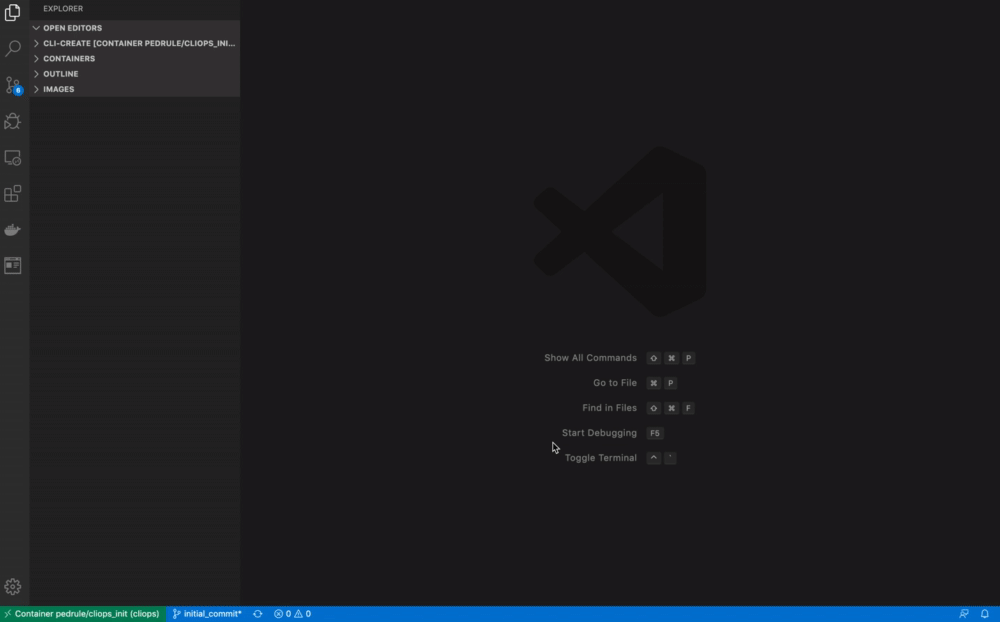Open the activity bar icon below Docker
1000x622 pixels.
coord(13,265)
